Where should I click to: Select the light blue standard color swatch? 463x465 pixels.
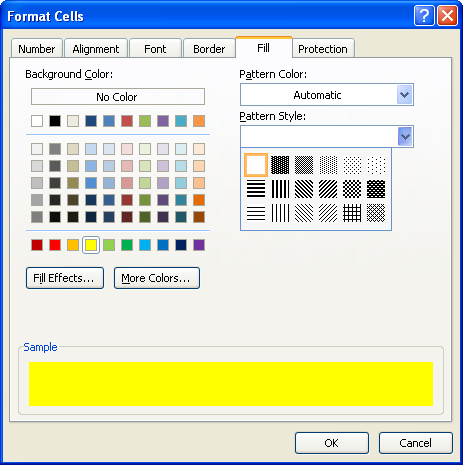pyautogui.click(x=145, y=245)
